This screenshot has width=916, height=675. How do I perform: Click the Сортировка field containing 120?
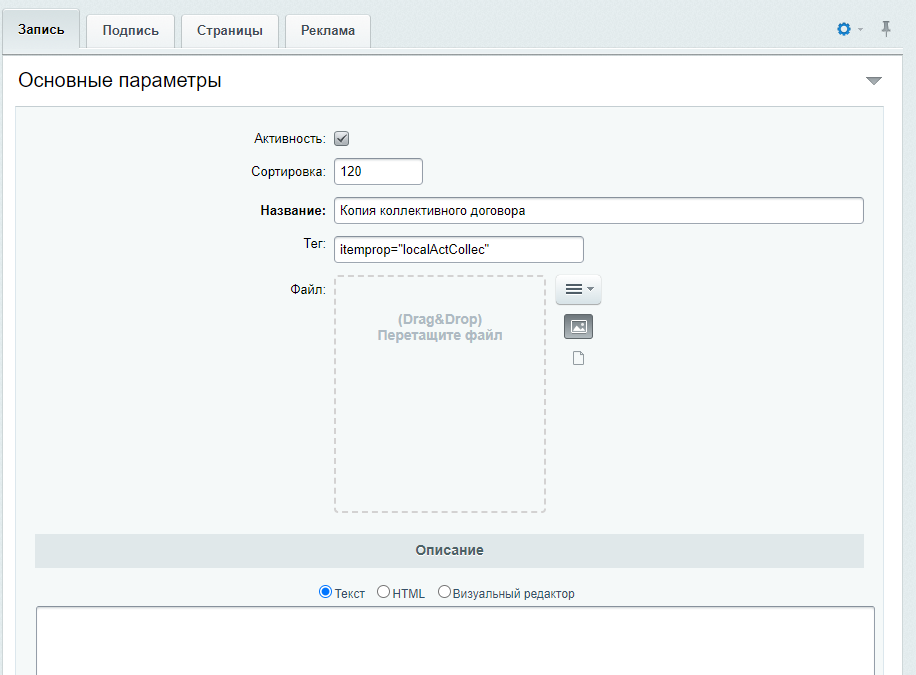(378, 172)
